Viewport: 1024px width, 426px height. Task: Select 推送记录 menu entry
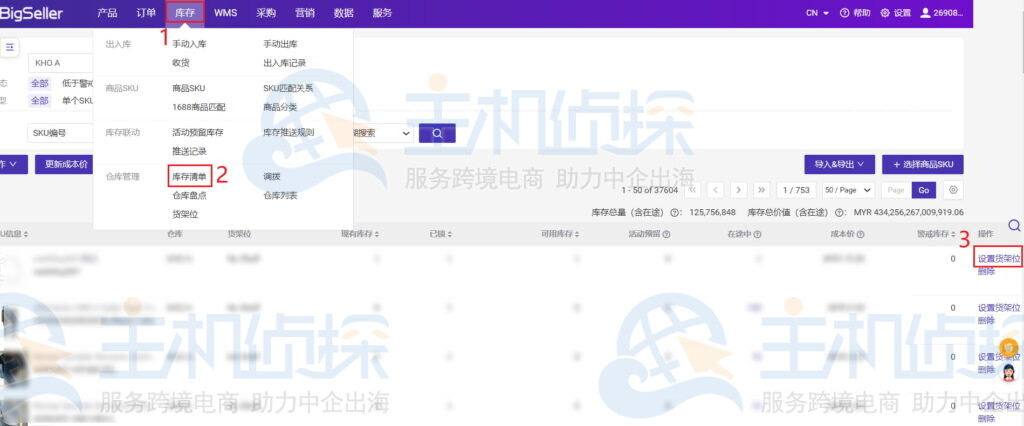click(x=189, y=151)
